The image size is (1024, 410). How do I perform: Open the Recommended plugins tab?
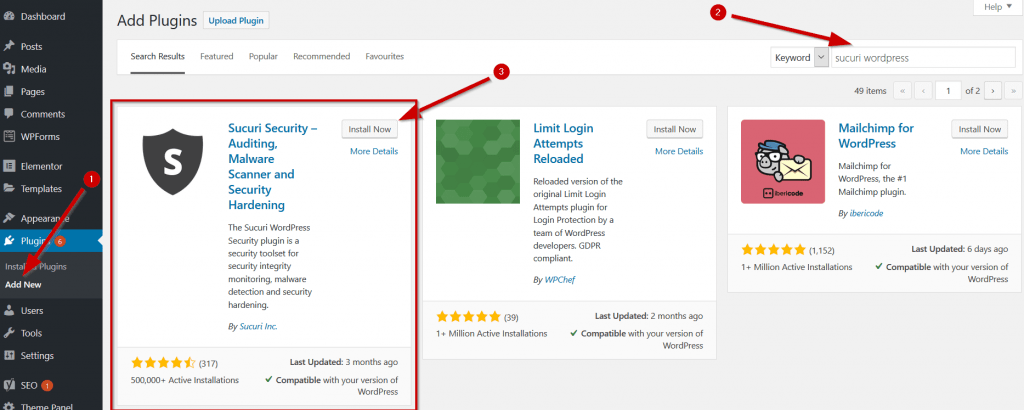(321, 57)
